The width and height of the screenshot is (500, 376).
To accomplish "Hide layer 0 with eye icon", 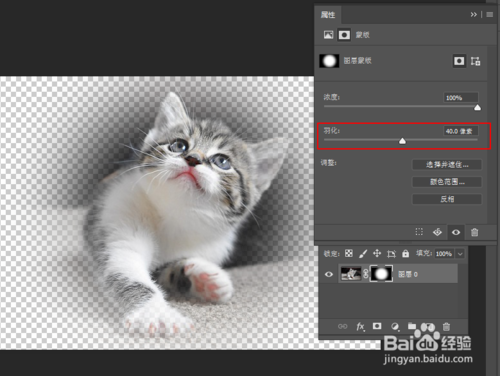I will click(x=329, y=274).
